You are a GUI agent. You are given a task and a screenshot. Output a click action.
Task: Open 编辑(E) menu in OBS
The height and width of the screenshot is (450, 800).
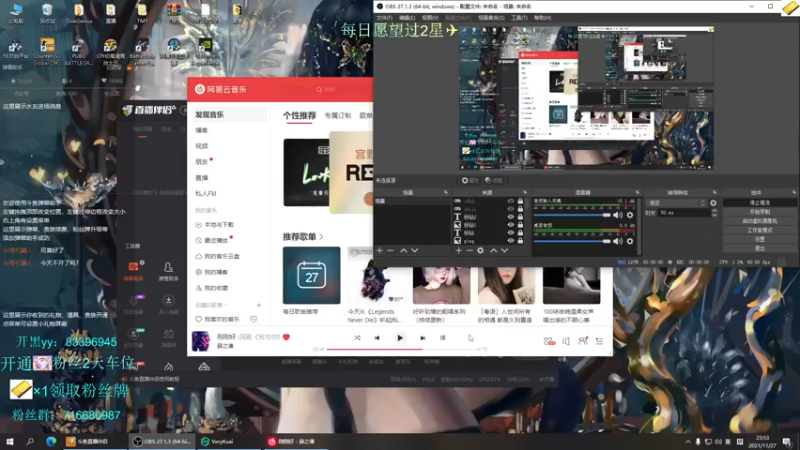407,18
